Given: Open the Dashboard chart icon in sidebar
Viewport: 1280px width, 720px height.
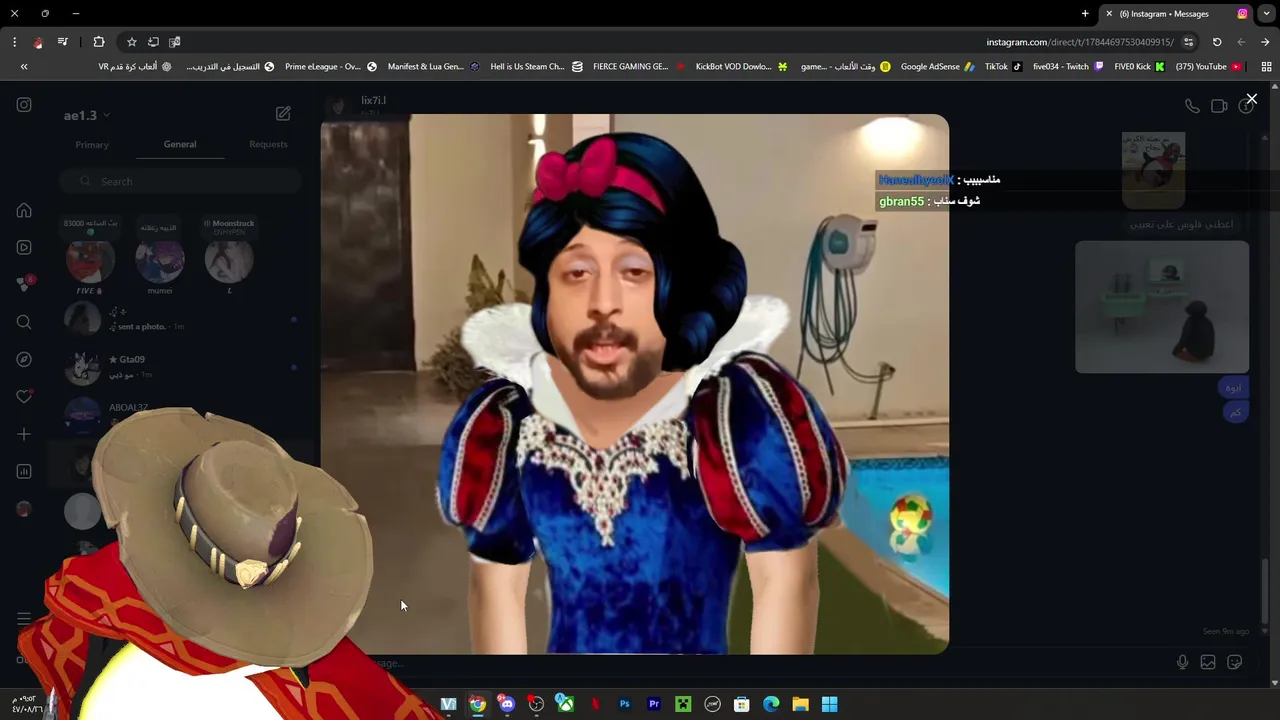Looking at the screenshot, I should tap(24, 471).
